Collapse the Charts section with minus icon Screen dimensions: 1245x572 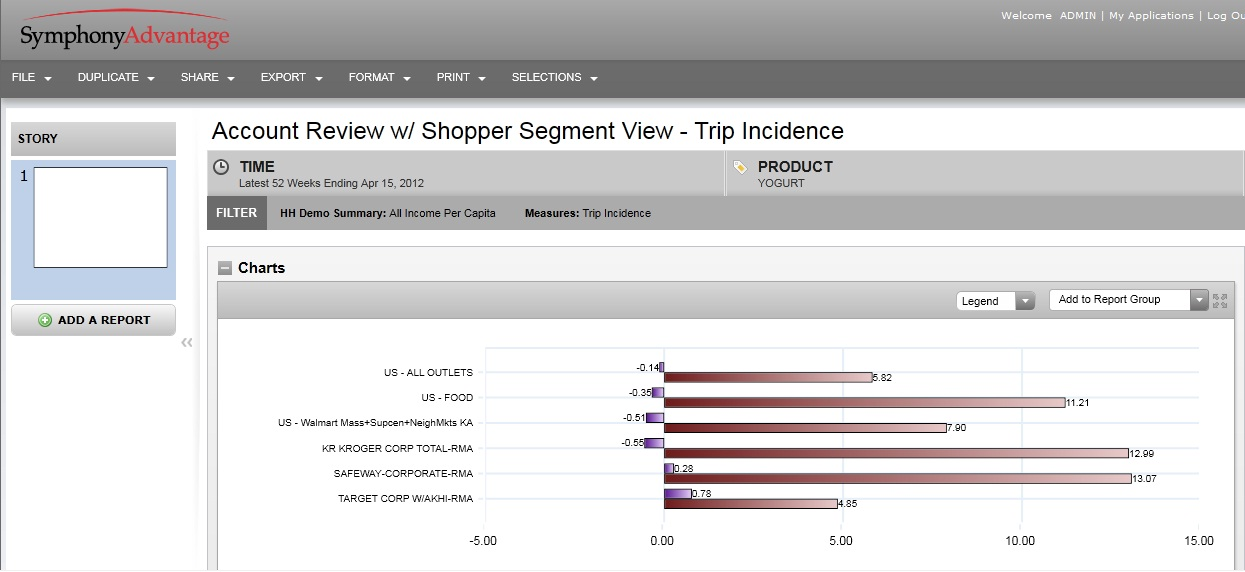225,268
